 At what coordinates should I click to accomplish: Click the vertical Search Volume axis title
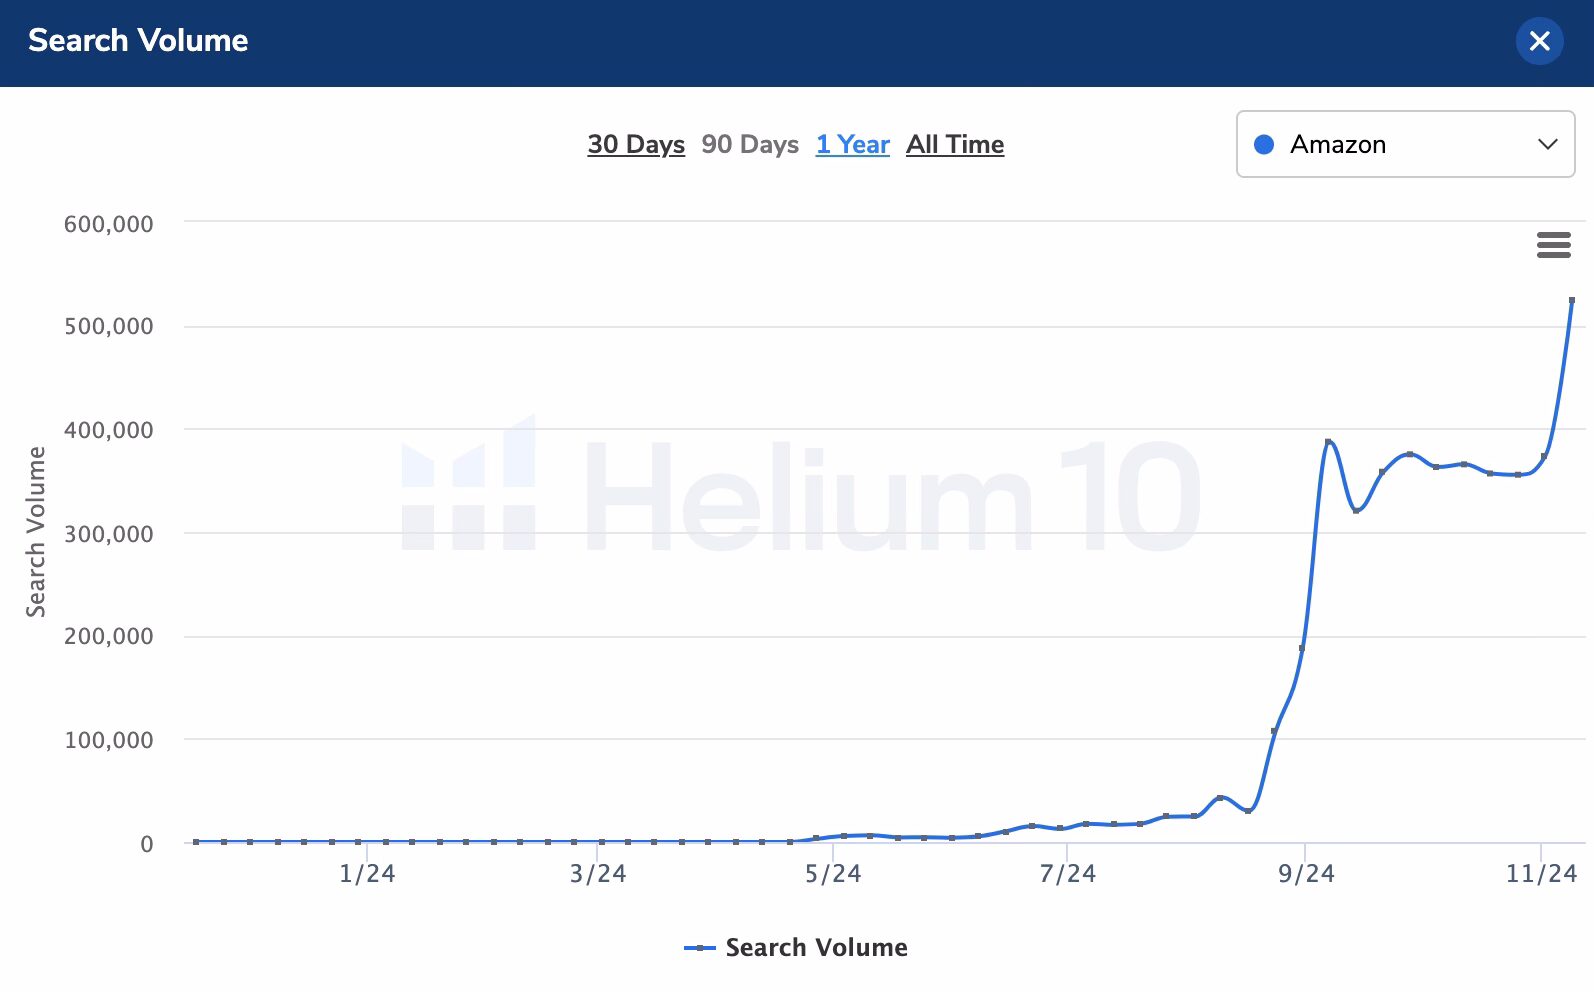(x=36, y=531)
